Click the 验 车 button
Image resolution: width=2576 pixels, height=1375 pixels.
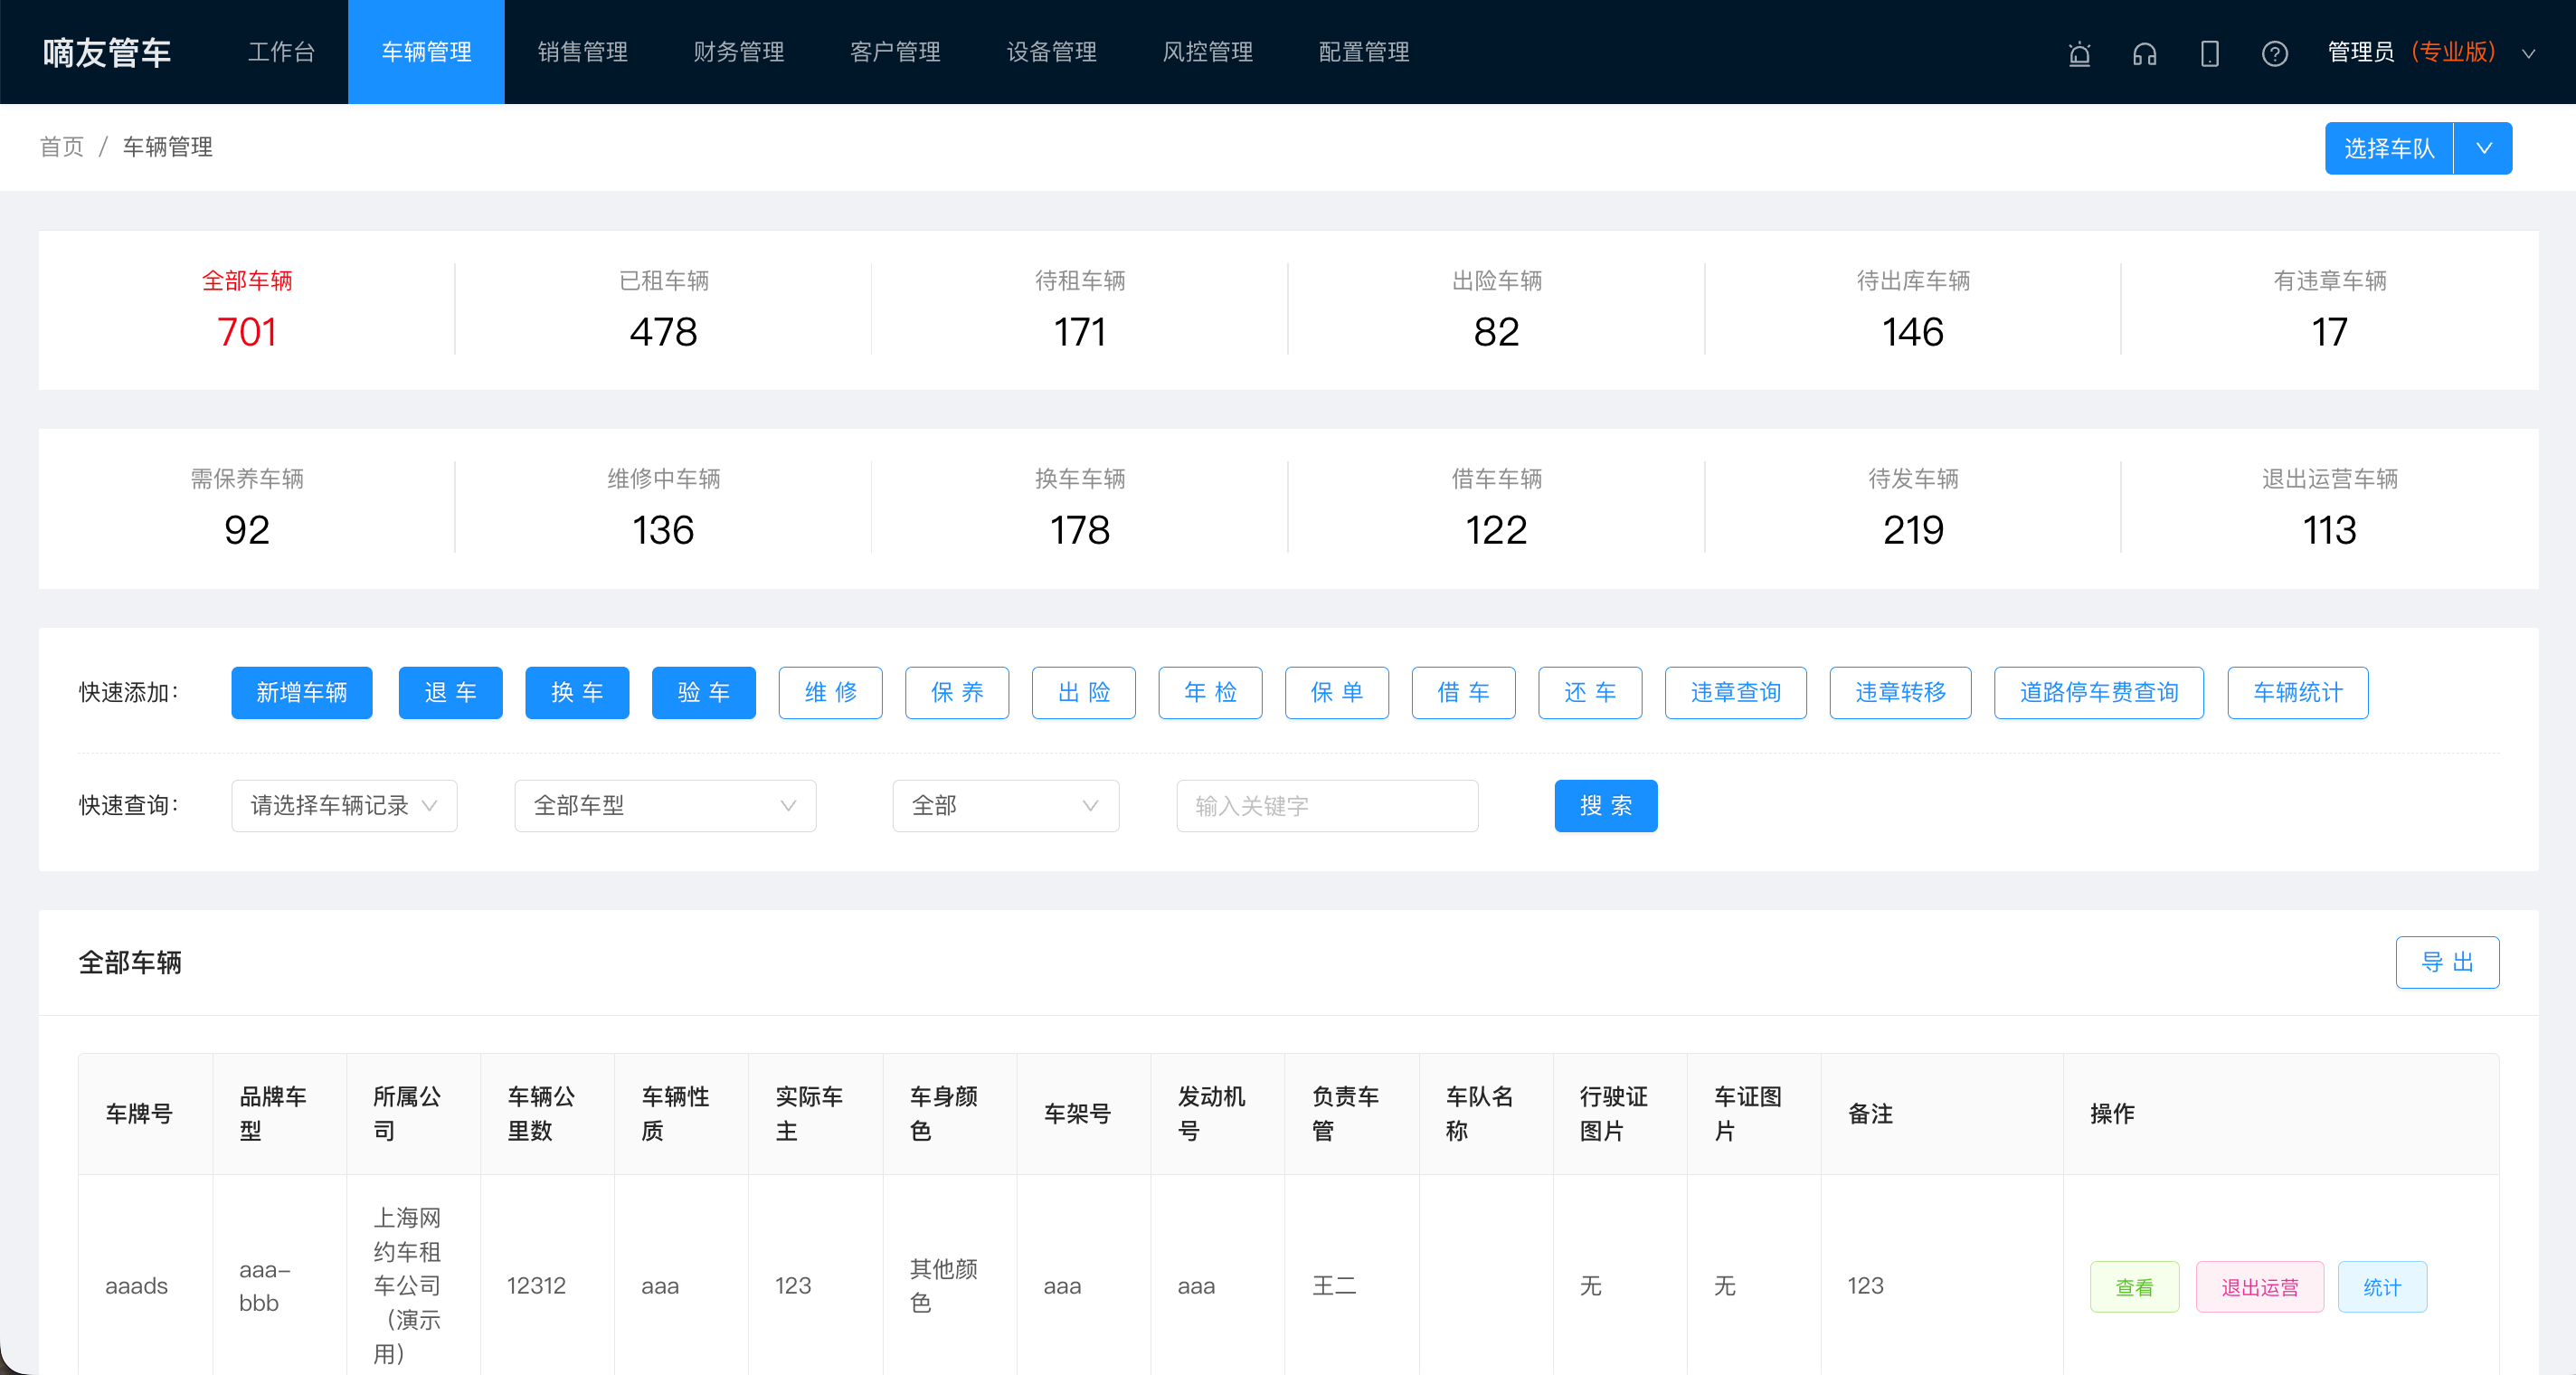[x=703, y=692]
